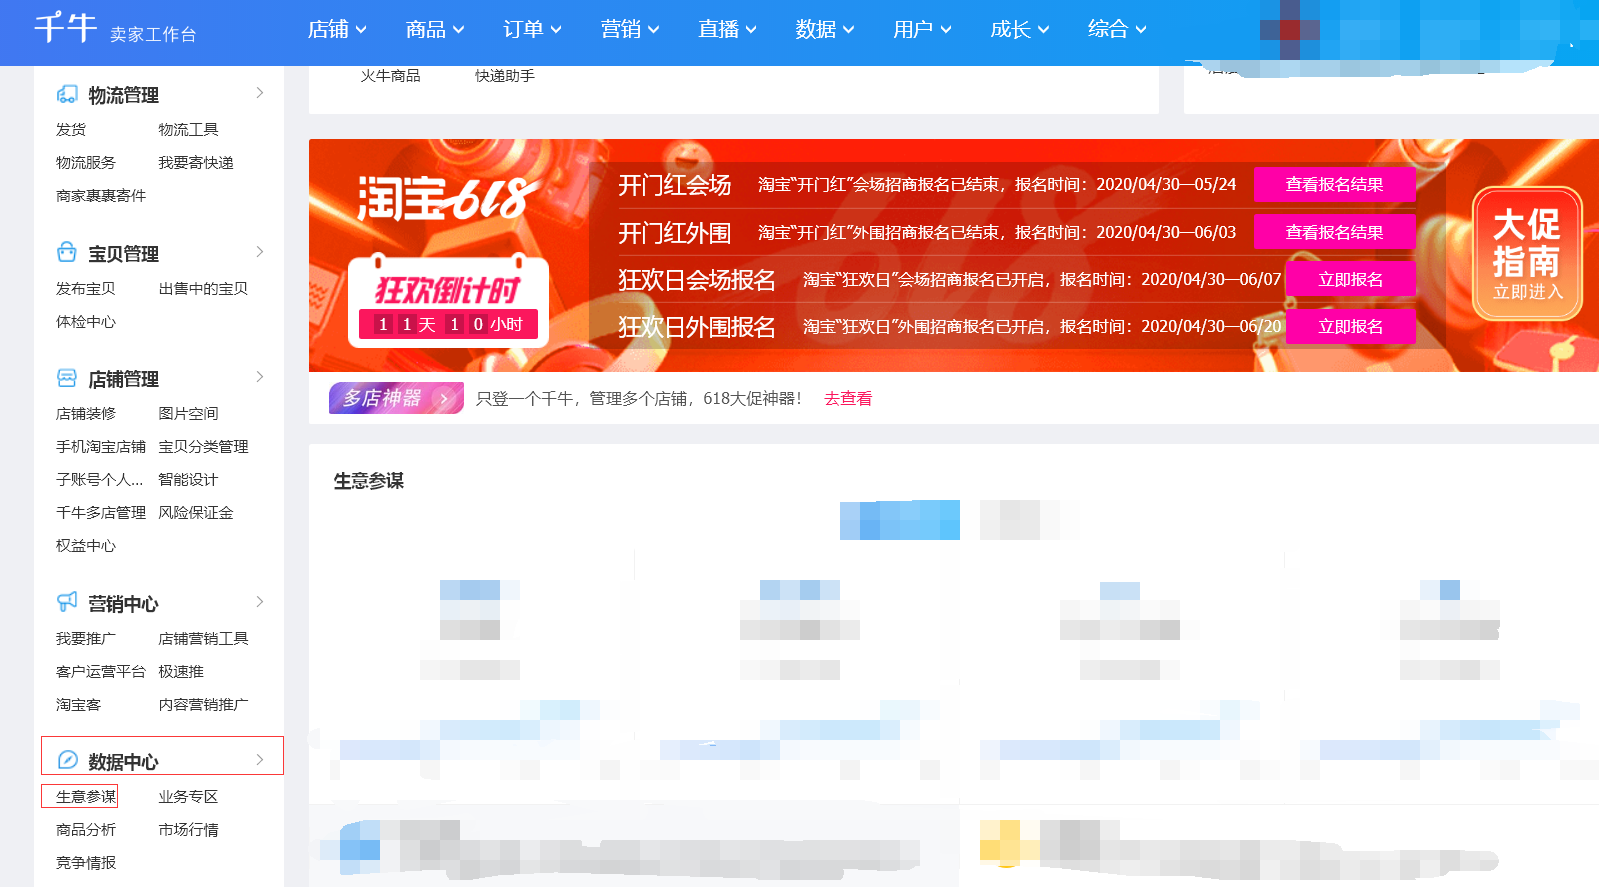
Task: Open 我要寄快递 link
Action: coord(196,162)
